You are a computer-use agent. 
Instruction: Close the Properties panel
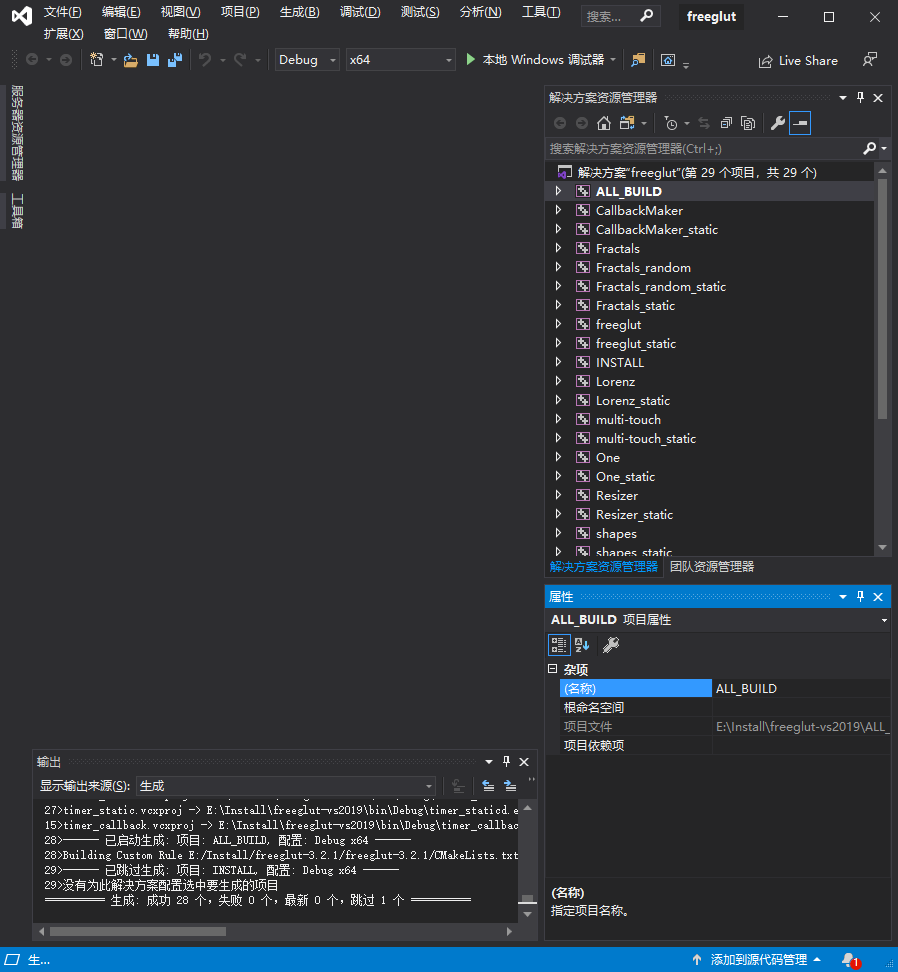click(x=878, y=596)
